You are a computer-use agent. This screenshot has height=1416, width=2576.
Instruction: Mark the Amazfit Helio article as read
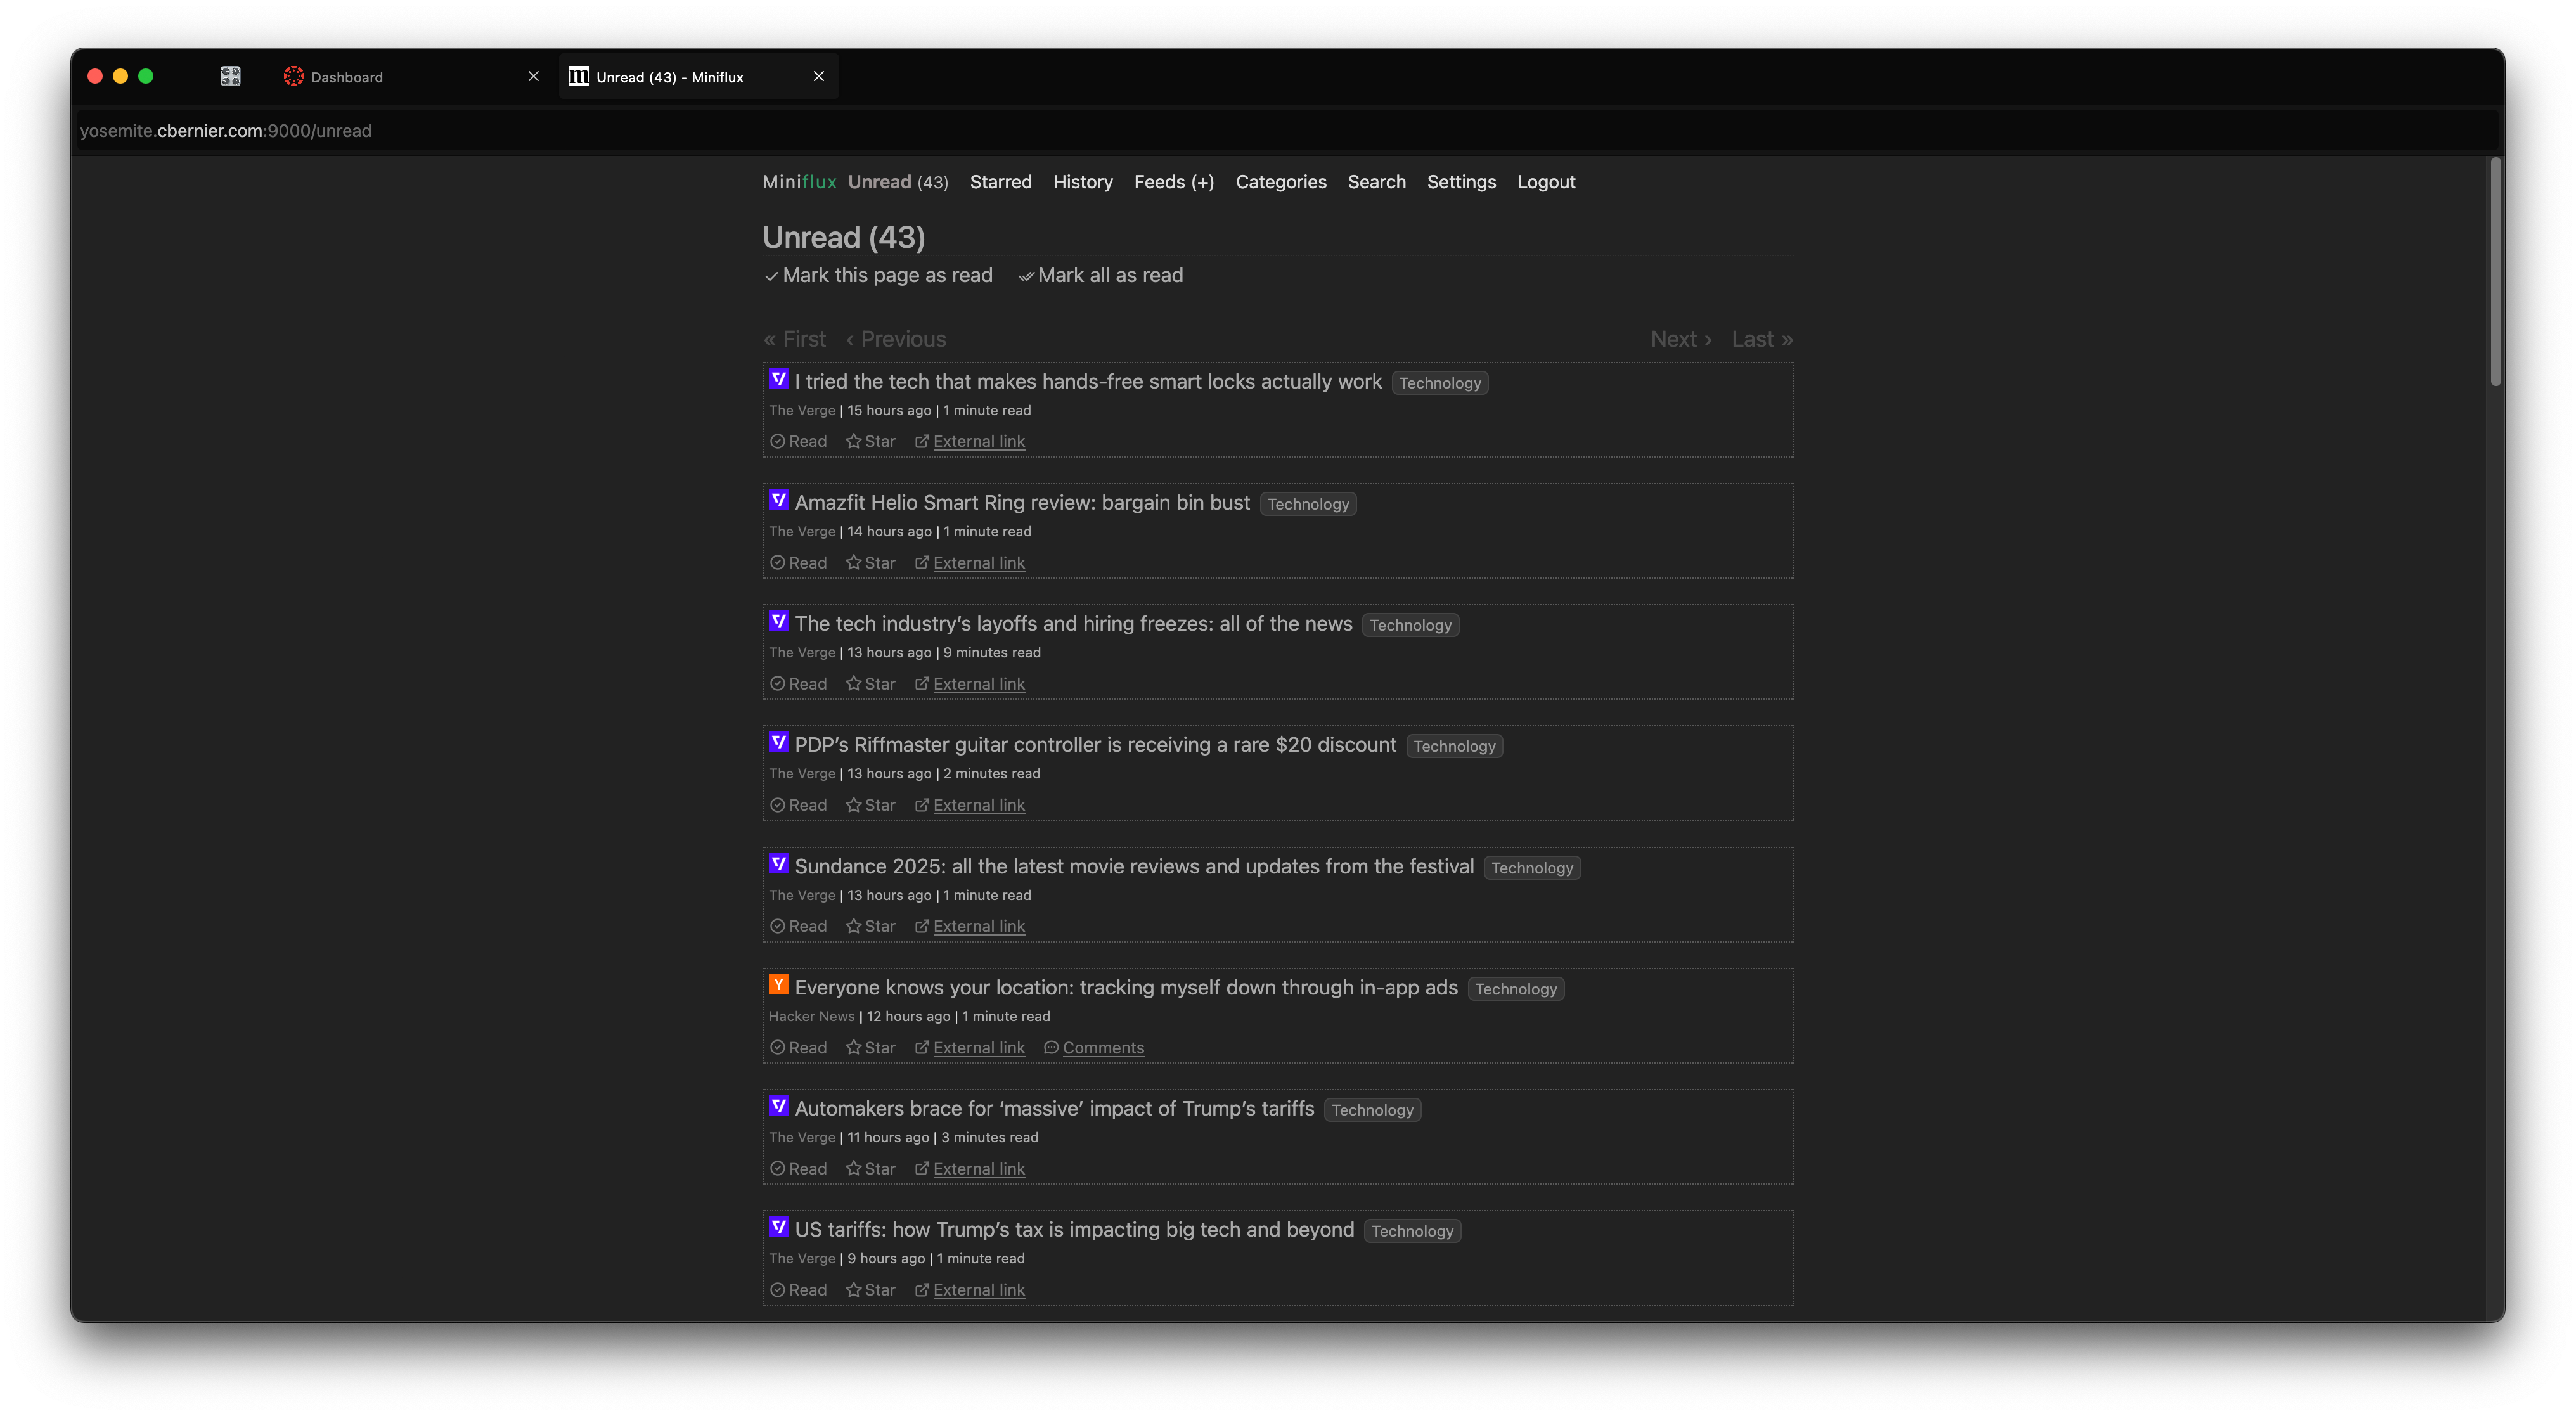click(798, 563)
